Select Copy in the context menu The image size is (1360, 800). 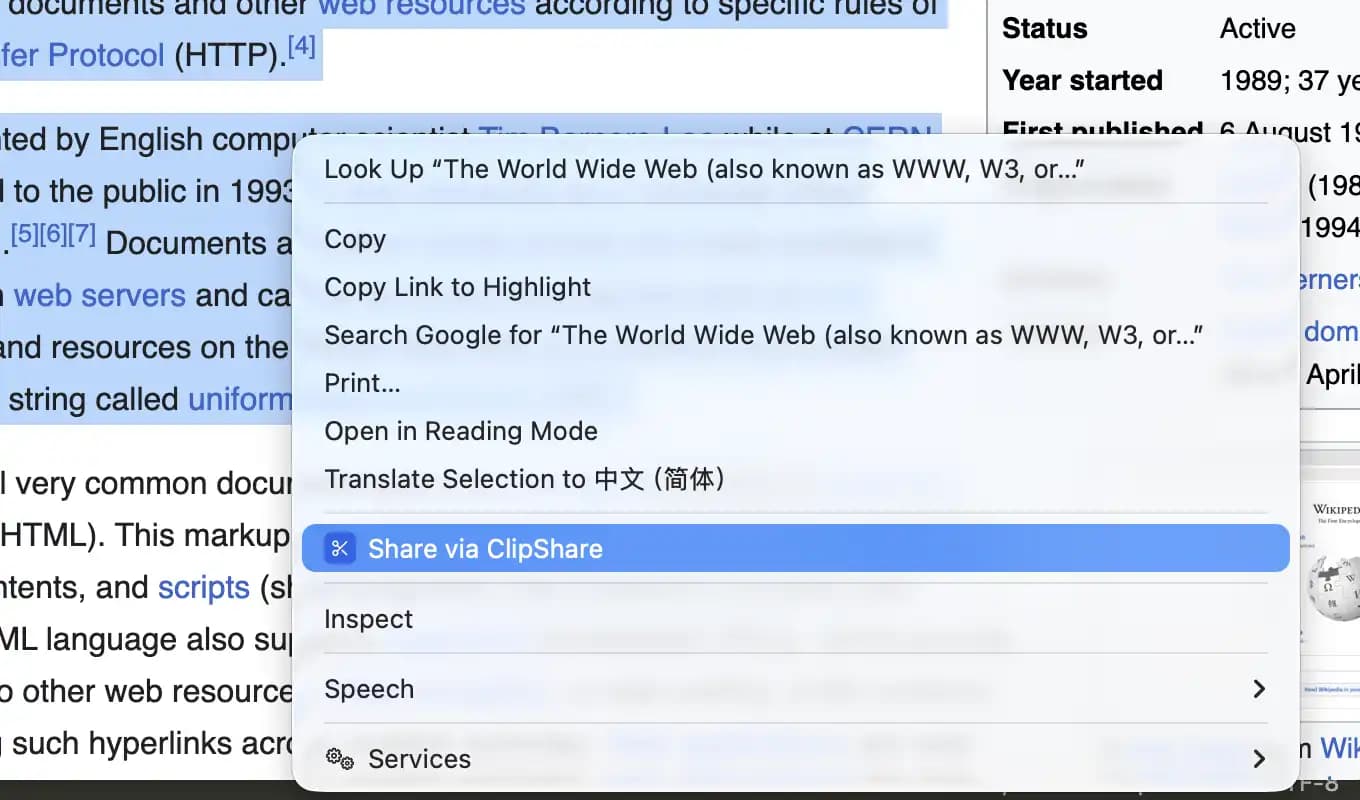tap(795, 240)
